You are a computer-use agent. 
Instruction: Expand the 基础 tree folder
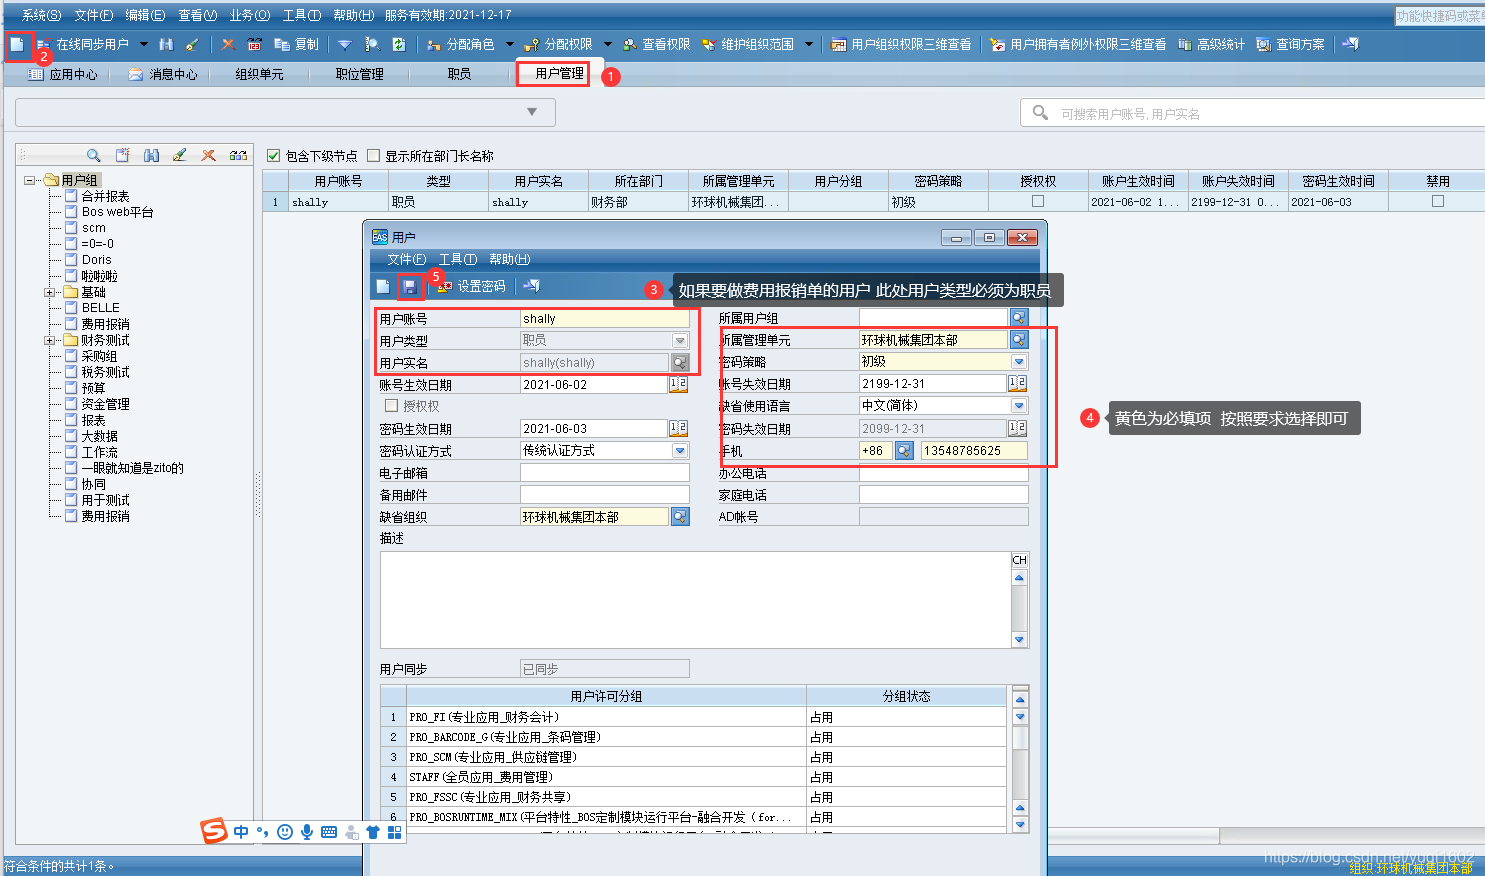(x=50, y=292)
